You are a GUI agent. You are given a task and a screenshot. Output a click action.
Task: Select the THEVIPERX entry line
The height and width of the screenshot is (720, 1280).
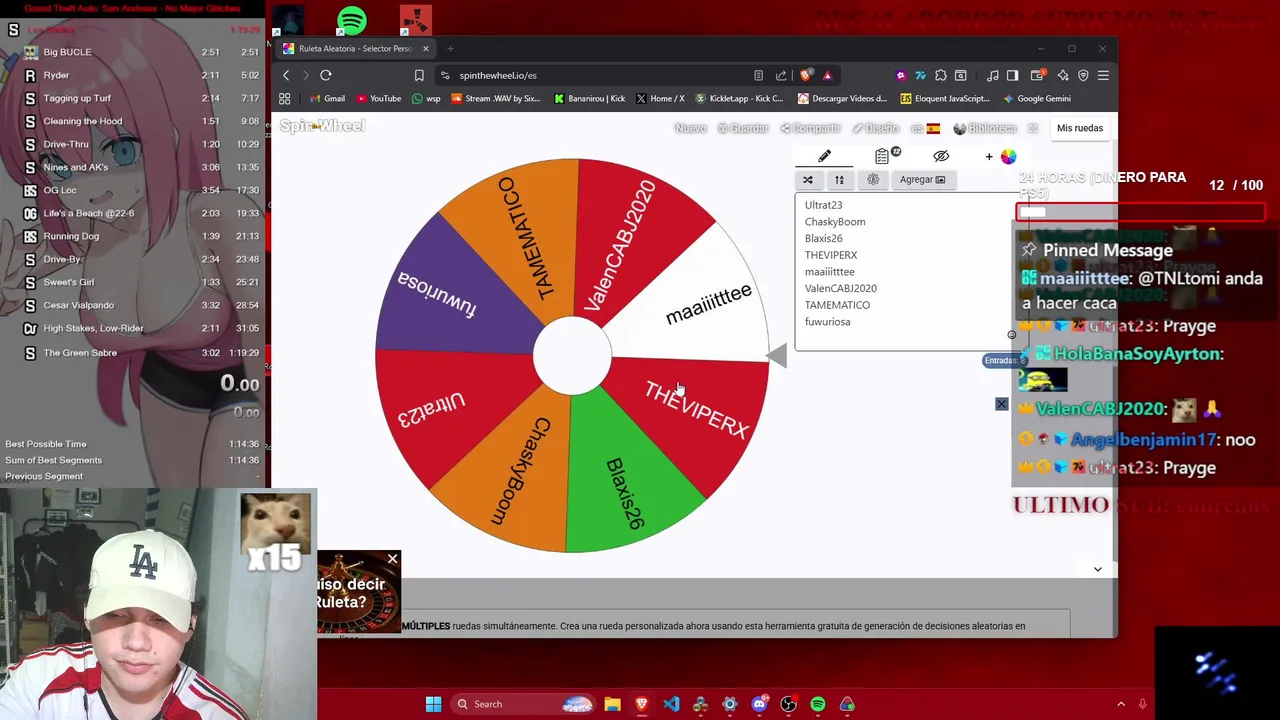point(831,255)
